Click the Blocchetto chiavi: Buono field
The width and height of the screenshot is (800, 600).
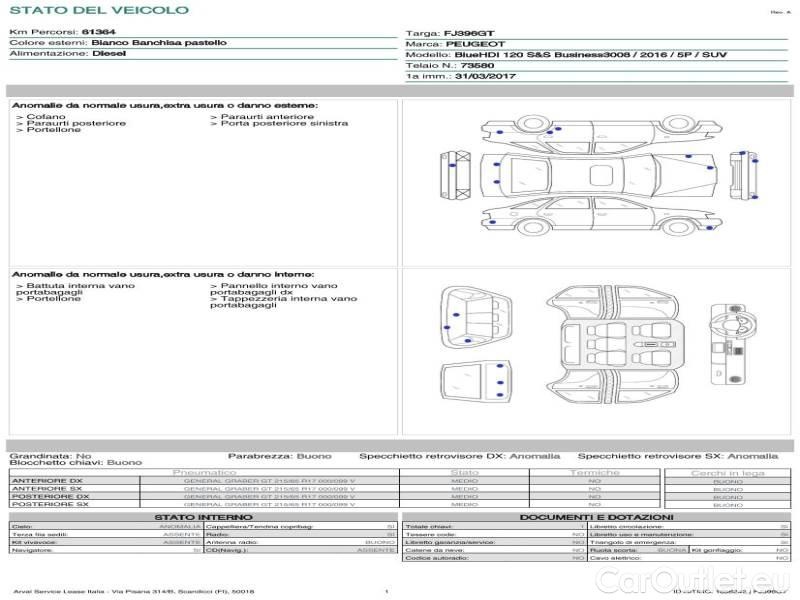pyautogui.click(x=76, y=463)
